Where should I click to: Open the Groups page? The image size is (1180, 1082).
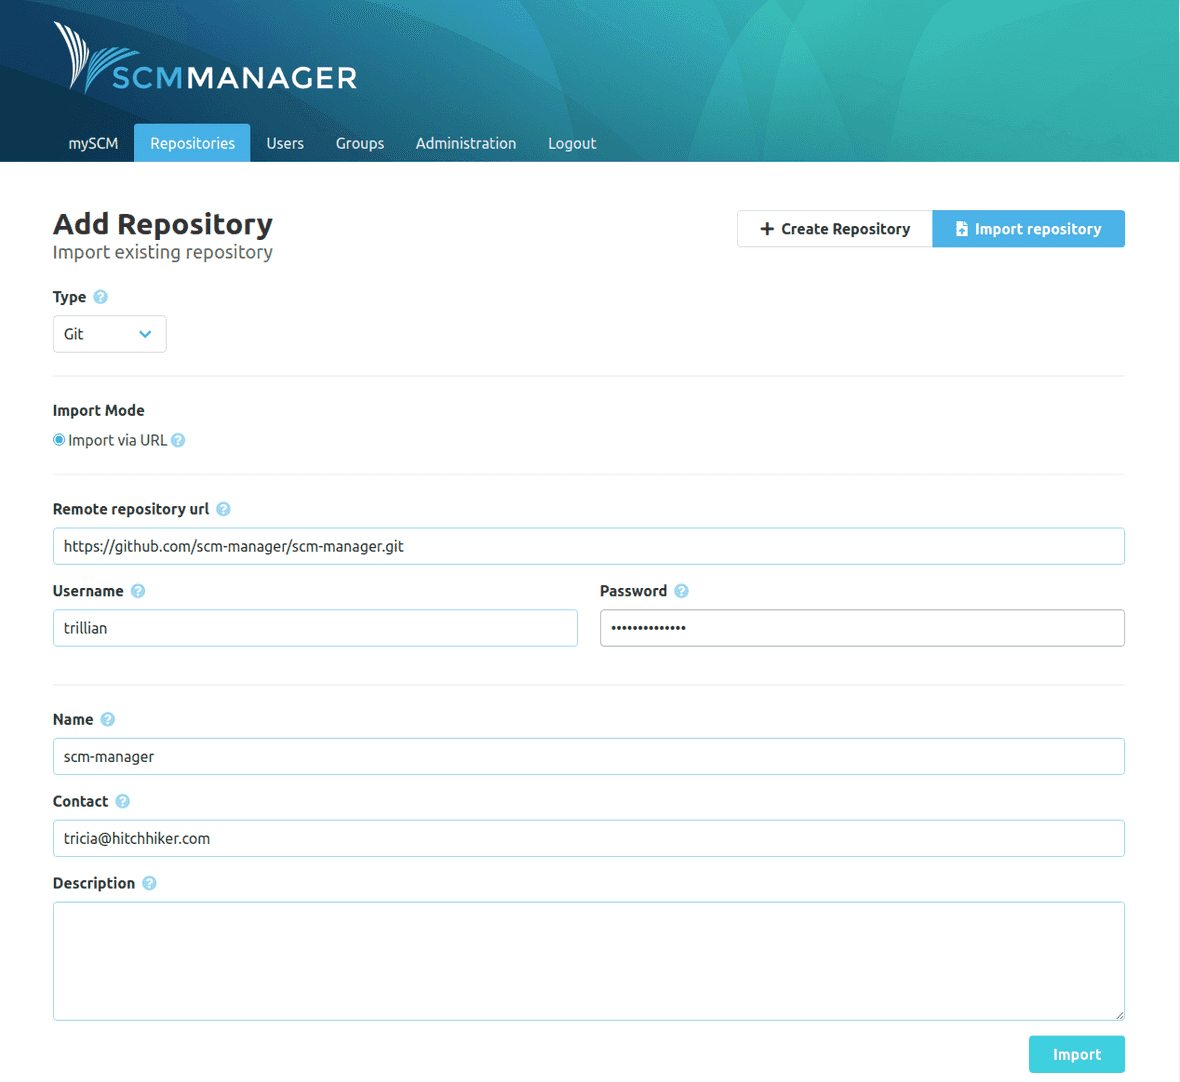click(359, 143)
